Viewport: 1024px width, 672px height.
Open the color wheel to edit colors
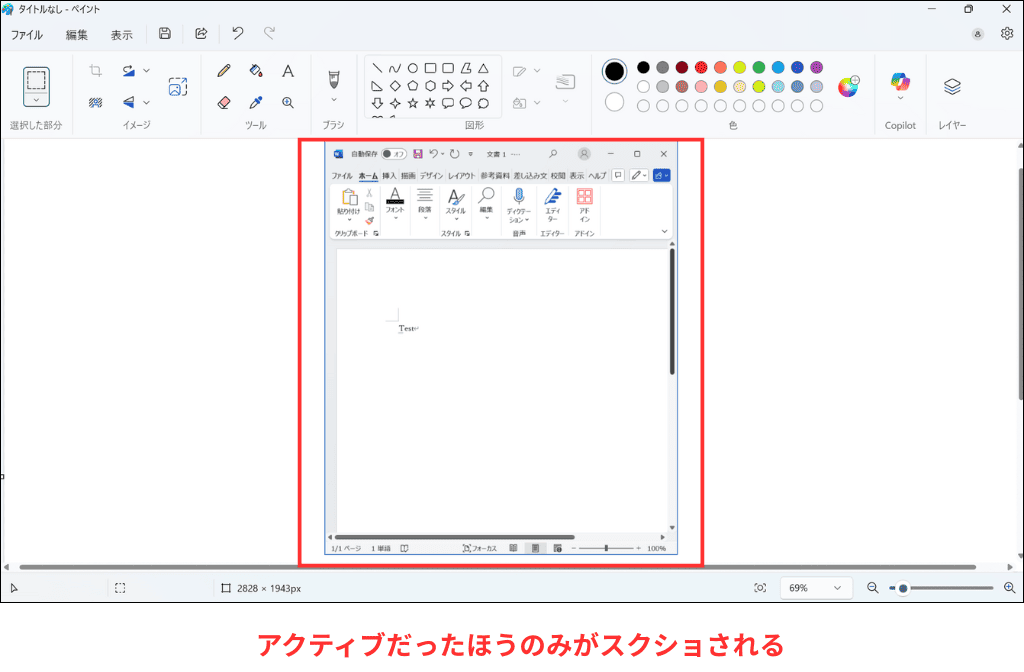(848, 86)
